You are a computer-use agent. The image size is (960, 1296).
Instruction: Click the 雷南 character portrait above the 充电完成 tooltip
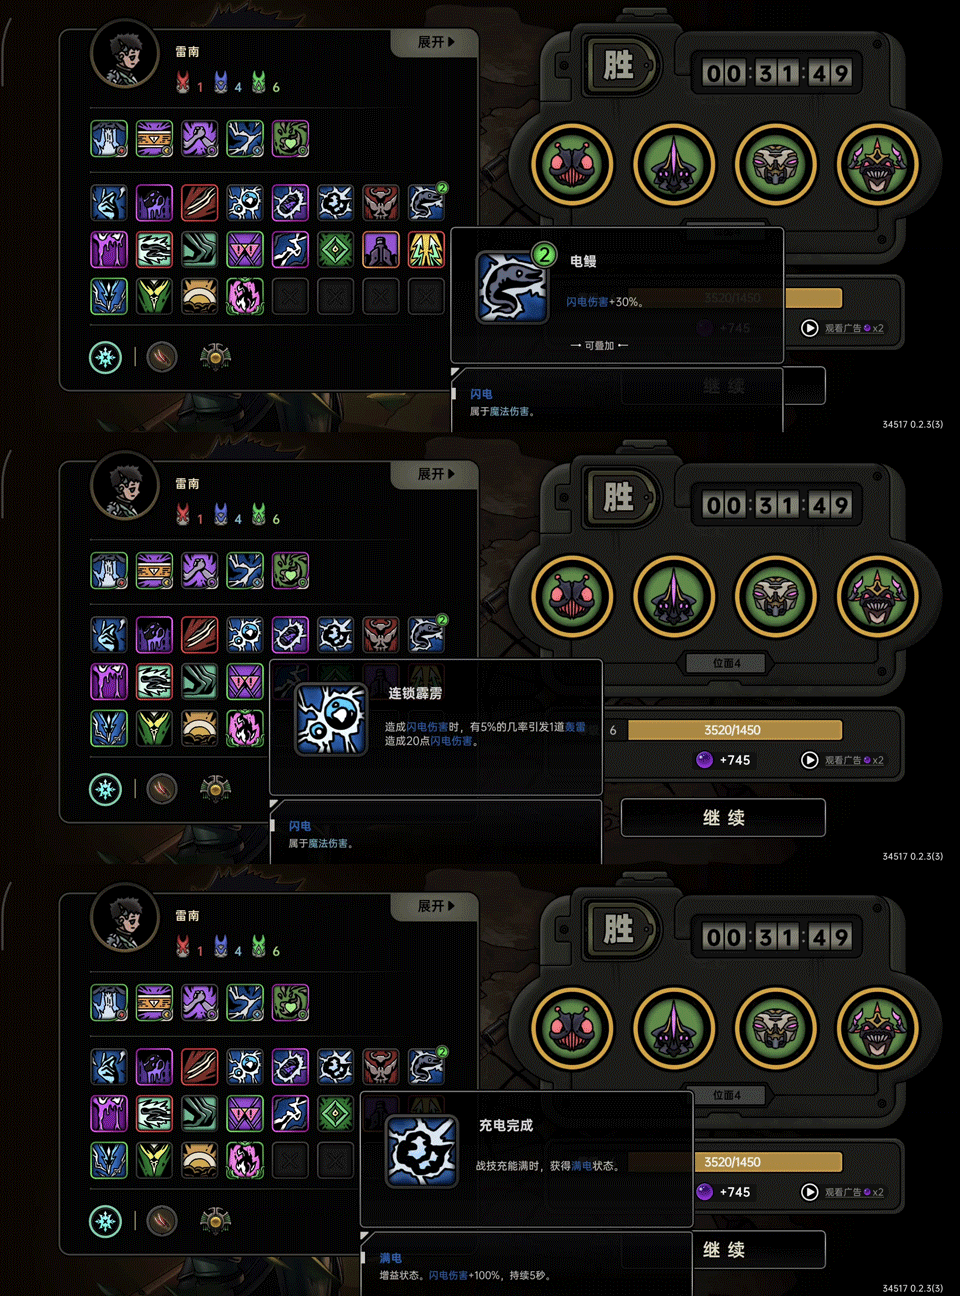coord(125,918)
